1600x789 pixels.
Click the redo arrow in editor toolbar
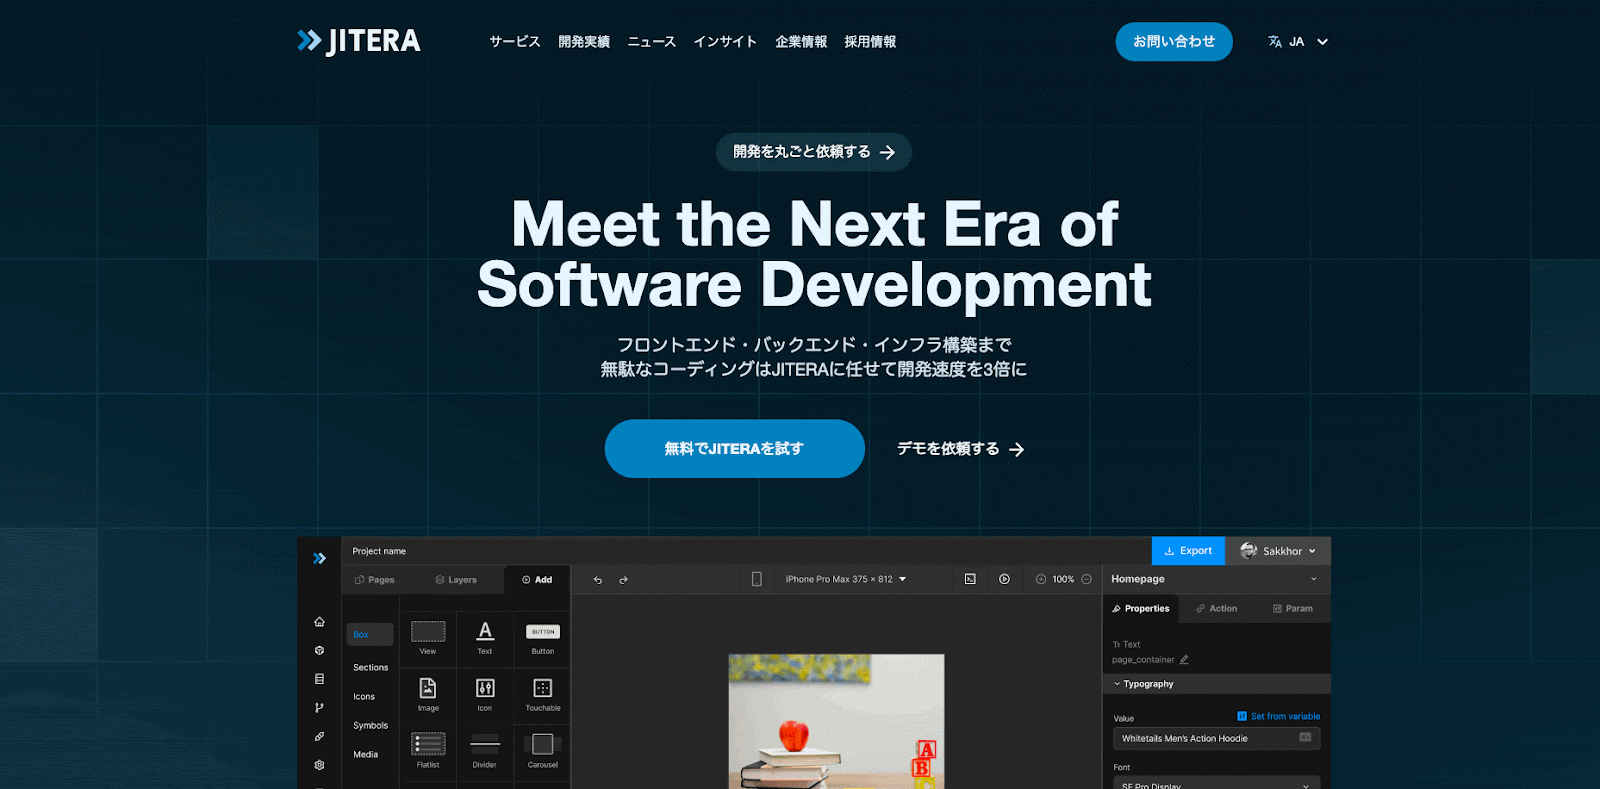coord(623,580)
